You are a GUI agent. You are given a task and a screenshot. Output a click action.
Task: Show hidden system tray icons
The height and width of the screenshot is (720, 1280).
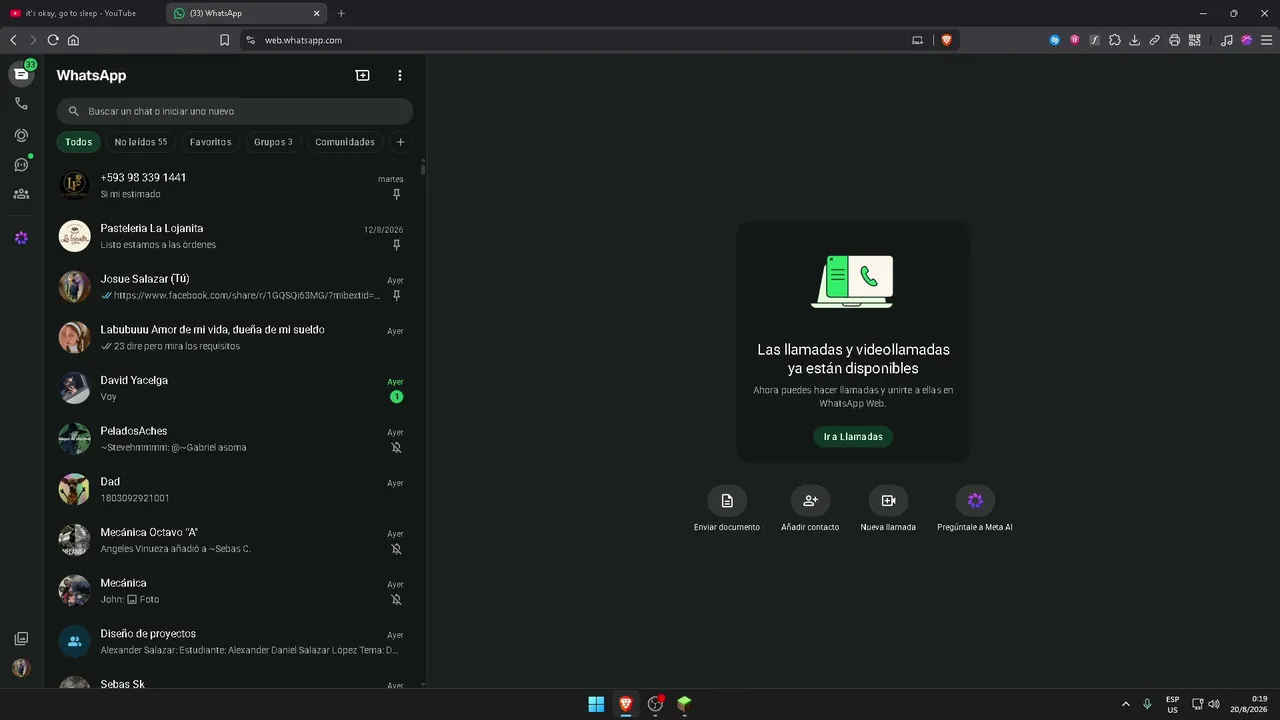(x=1126, y=704)
